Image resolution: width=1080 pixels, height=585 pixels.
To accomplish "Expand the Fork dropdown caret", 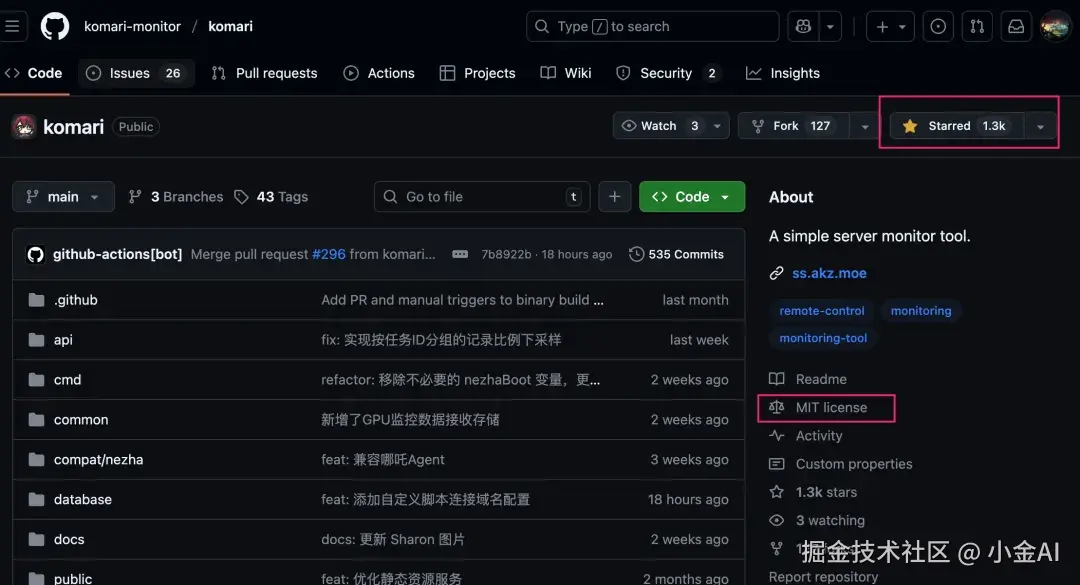I will (864, 127).
